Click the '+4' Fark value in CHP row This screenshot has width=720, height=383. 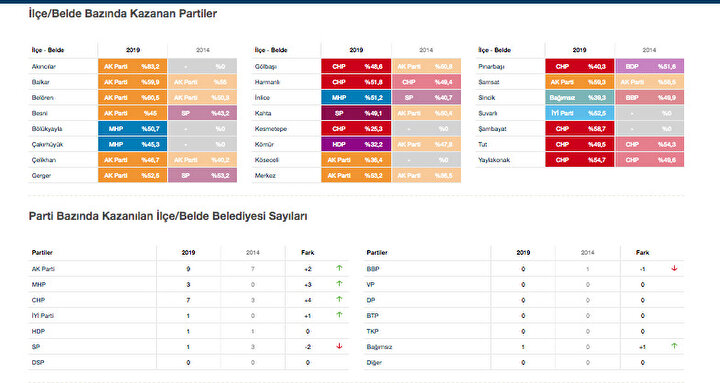point(308,300)
